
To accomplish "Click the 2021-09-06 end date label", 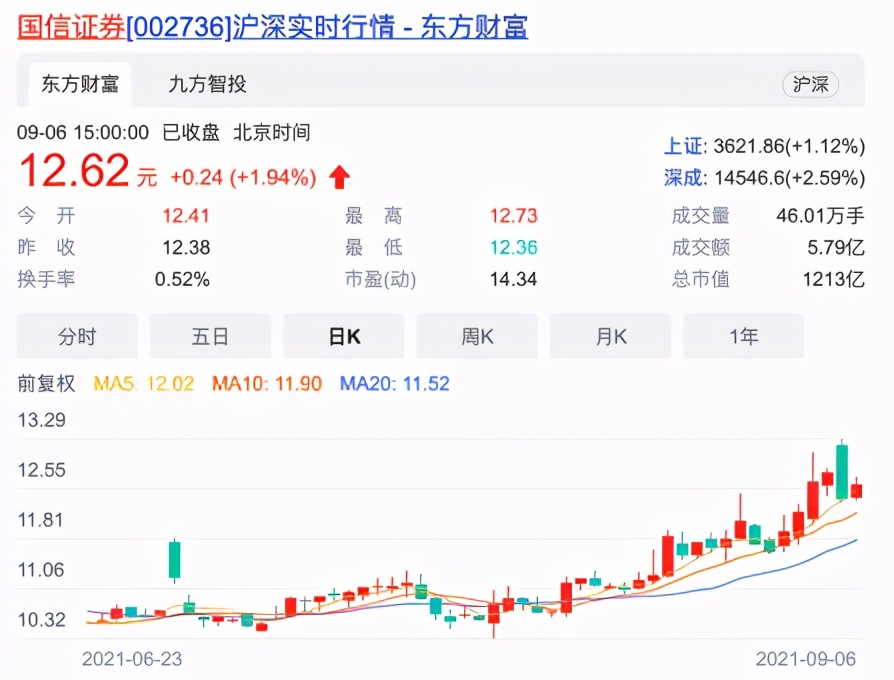I will 808,659.
